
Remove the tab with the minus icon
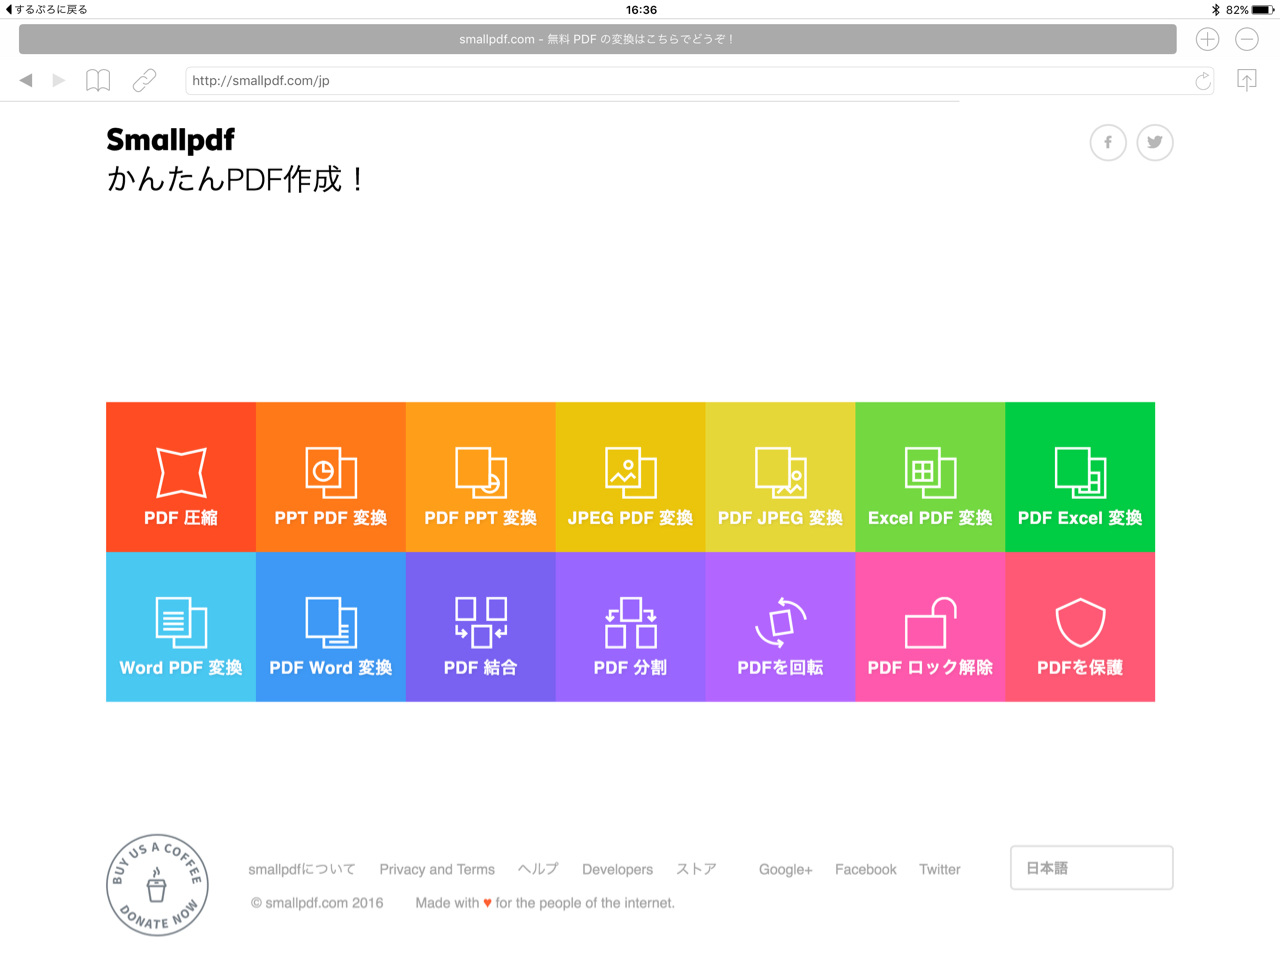1247,39
